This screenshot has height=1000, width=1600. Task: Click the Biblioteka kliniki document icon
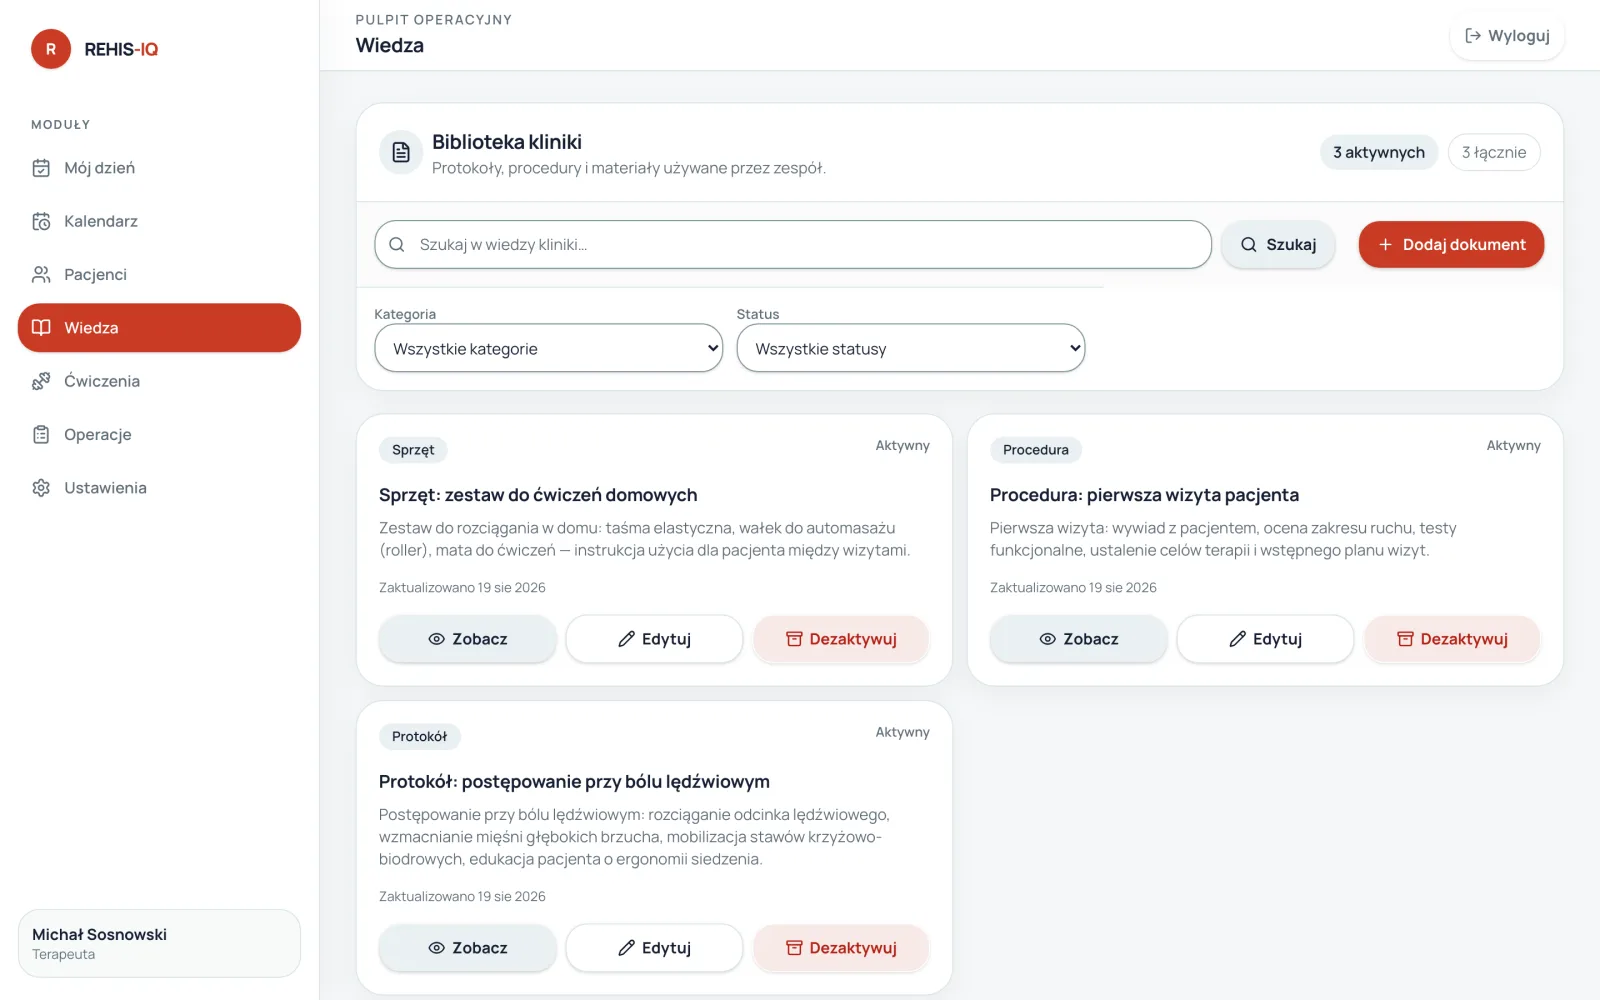(401, 152)
